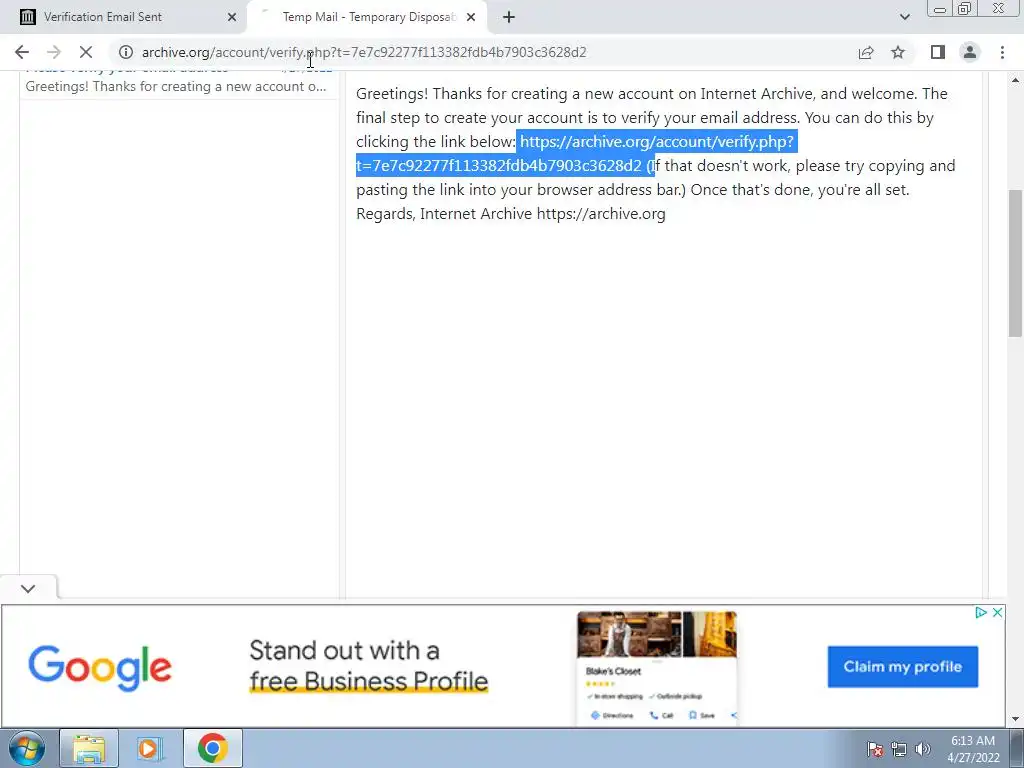Open the highlighted archive.org verify link
The height and width of the screenshot is (768, 1024).
(x=575, y=153)
